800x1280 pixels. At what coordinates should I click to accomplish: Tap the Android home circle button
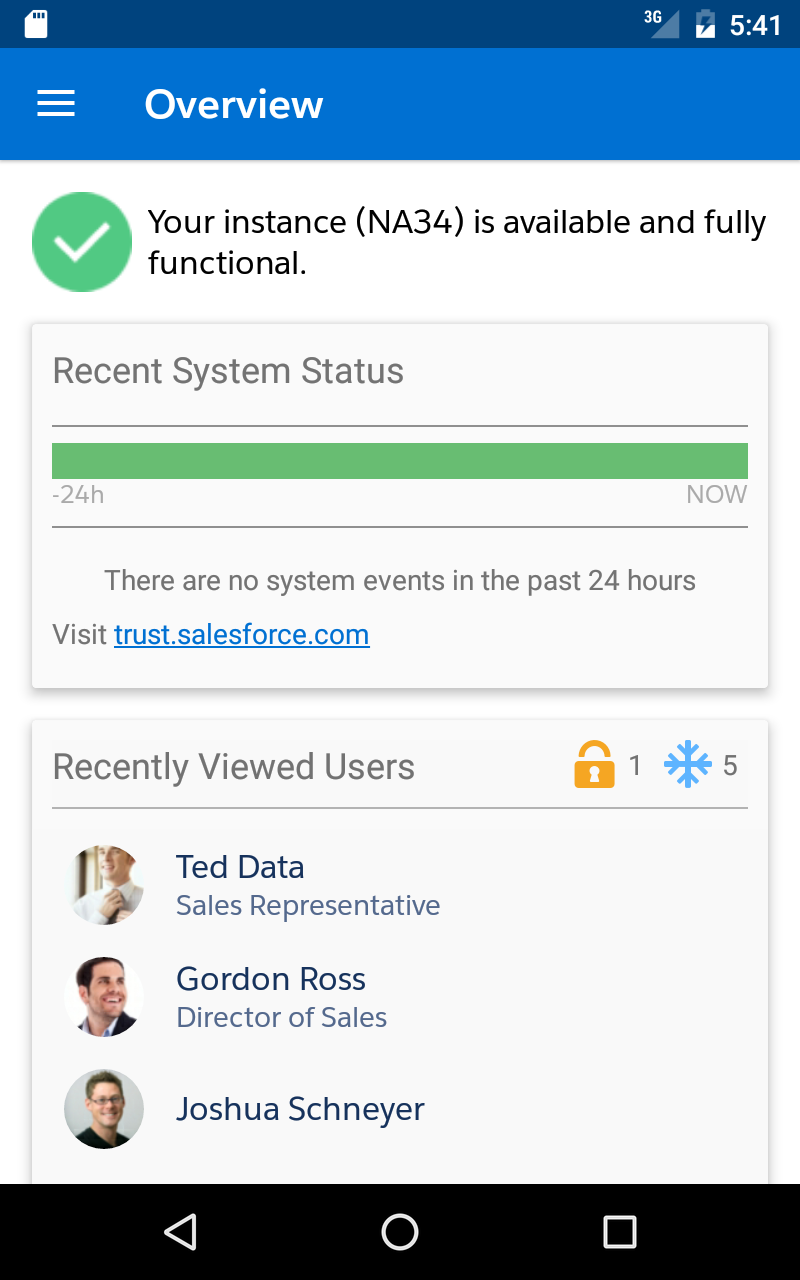pos(400,1232)
